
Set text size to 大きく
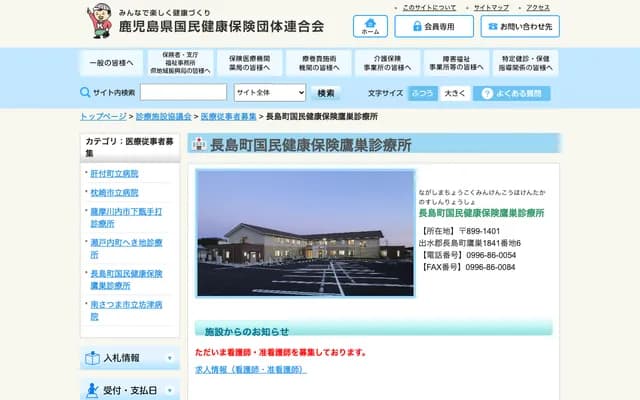[x=454, y=93]
